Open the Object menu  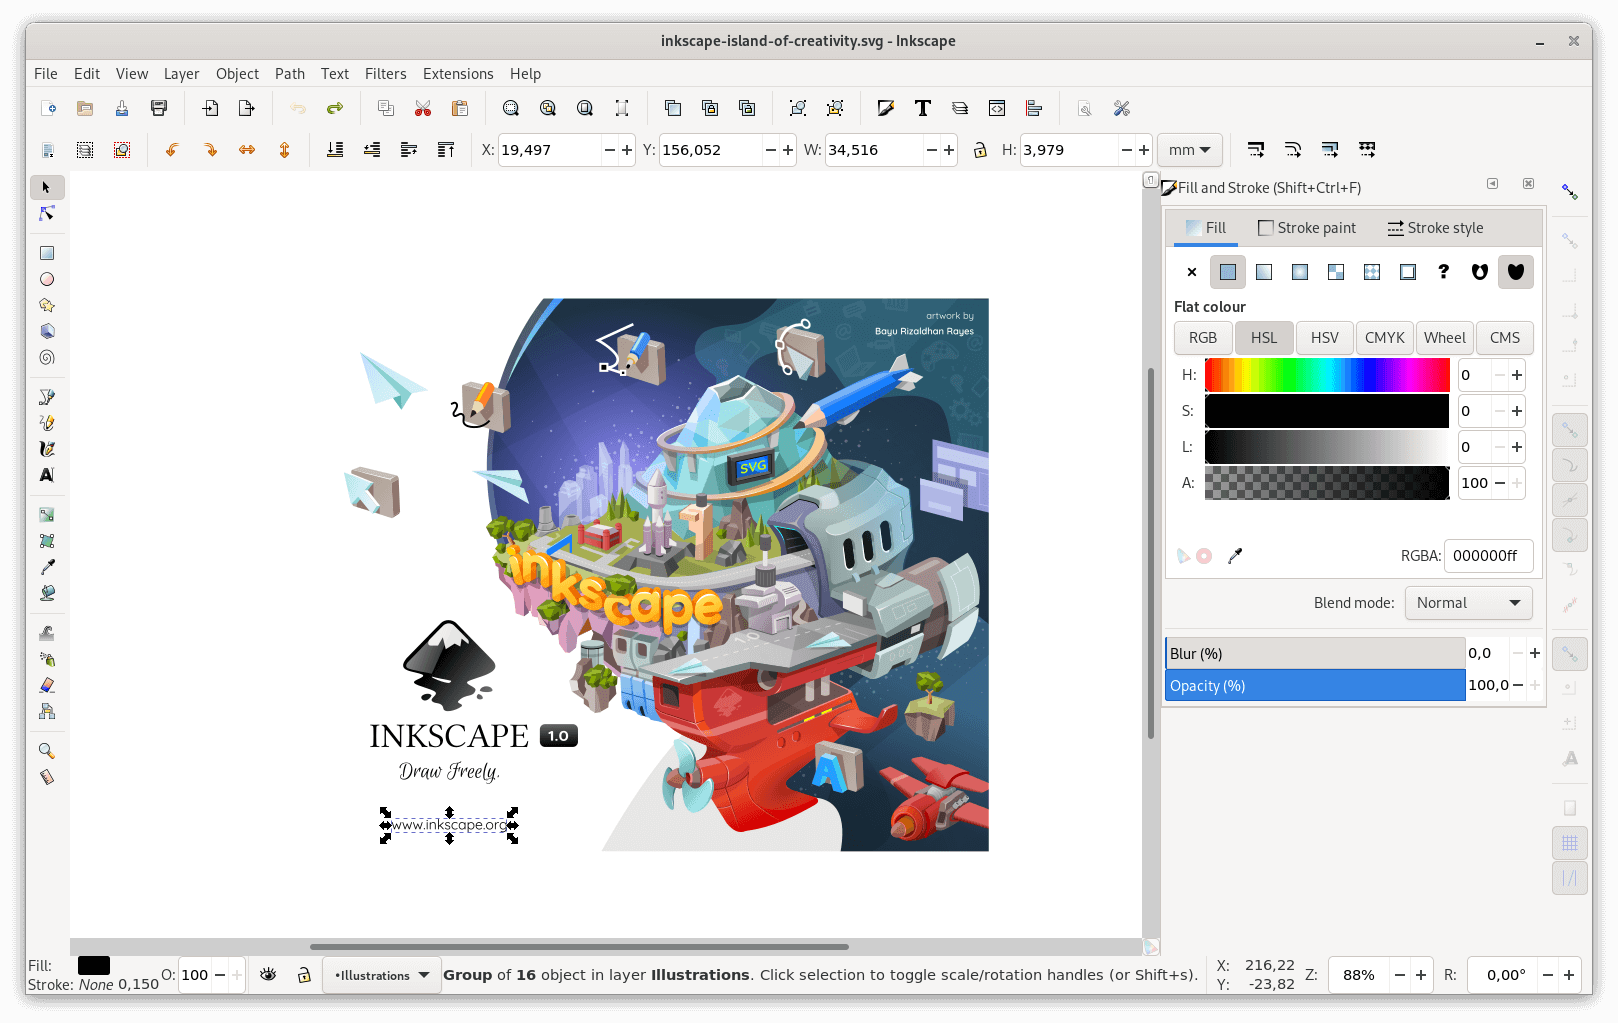pos(237,74)
